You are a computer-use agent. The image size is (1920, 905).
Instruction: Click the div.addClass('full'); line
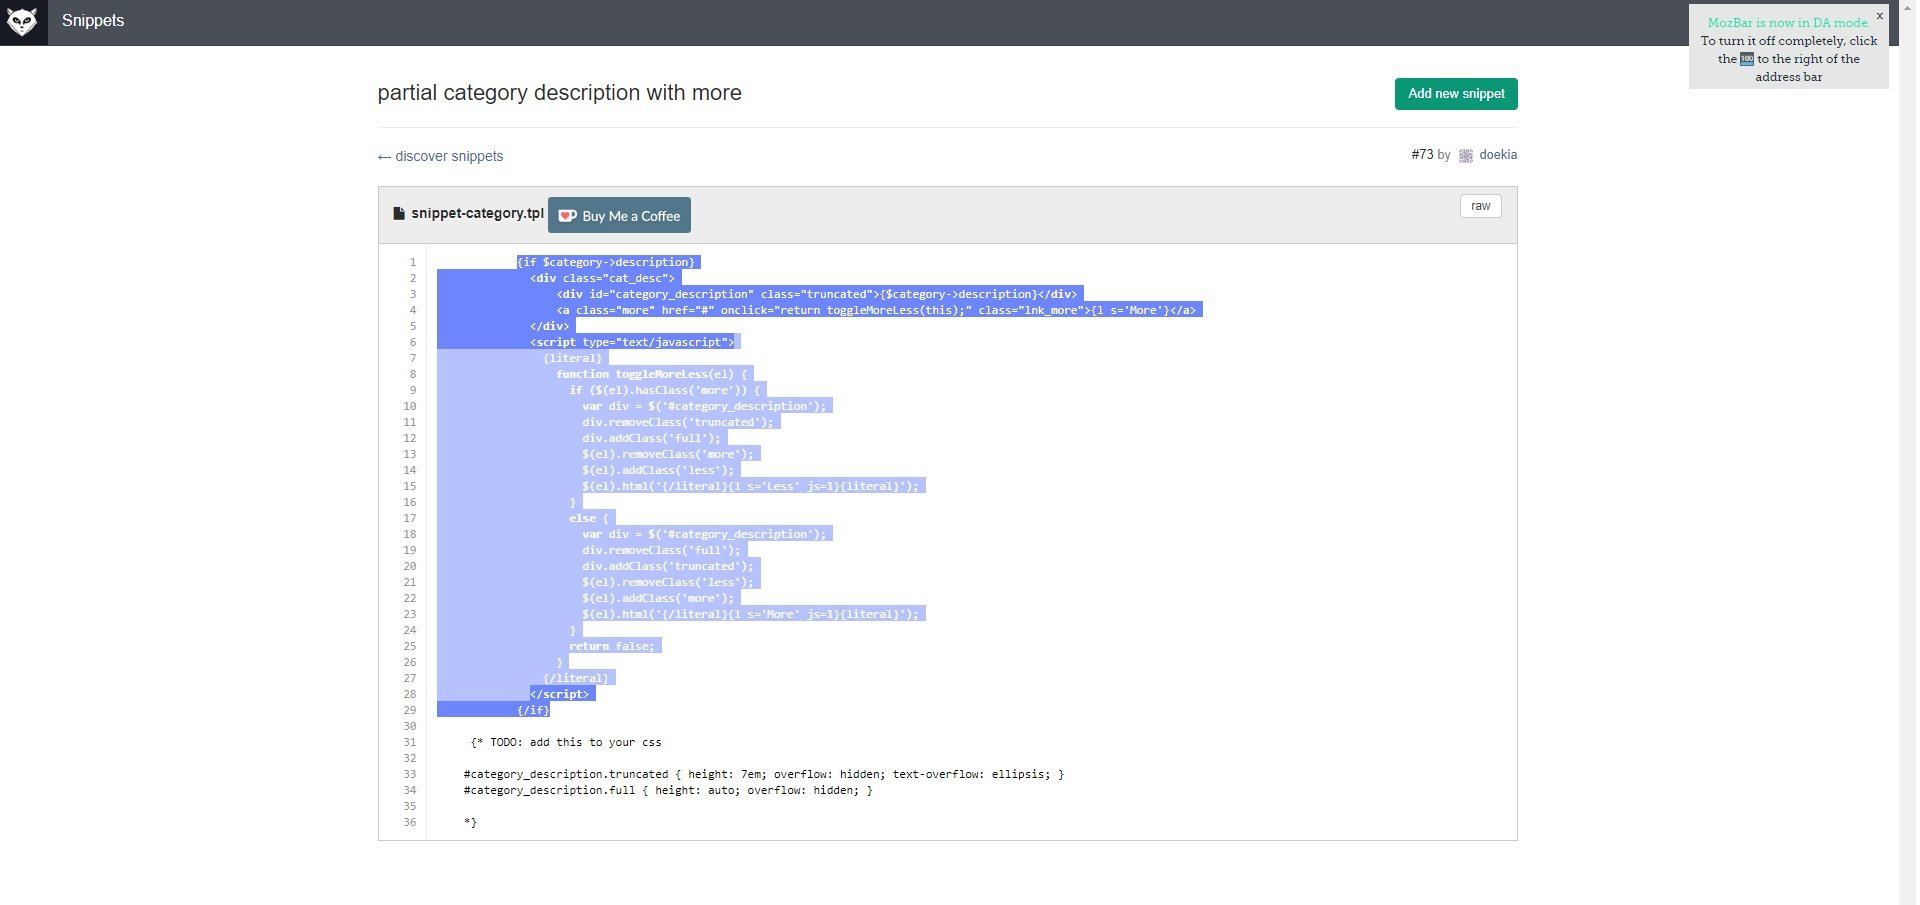click(651, 438)
